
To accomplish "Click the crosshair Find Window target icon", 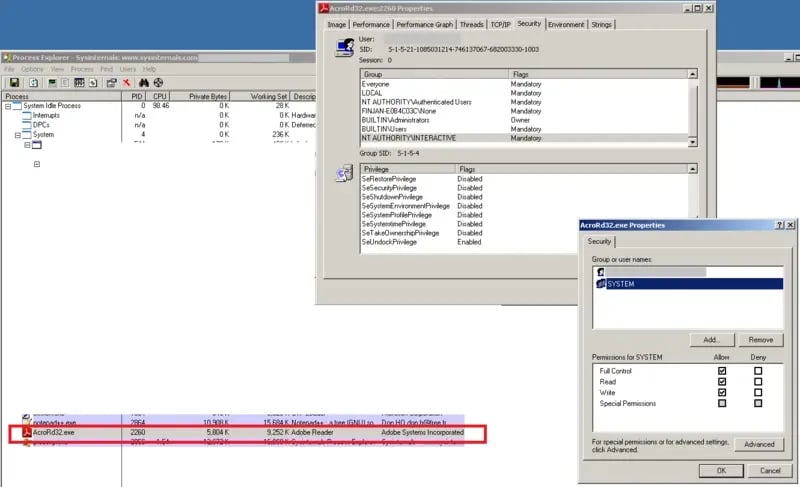I will pos(159,82).
